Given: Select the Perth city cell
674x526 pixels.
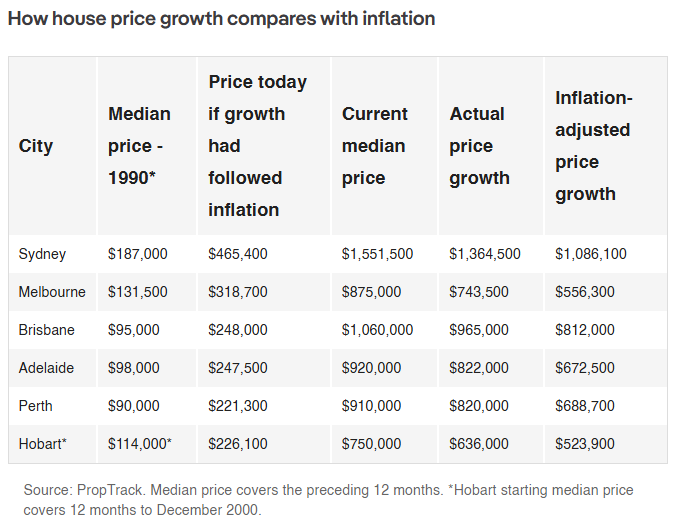Looking at the screenshot, I should pos(35,406).
